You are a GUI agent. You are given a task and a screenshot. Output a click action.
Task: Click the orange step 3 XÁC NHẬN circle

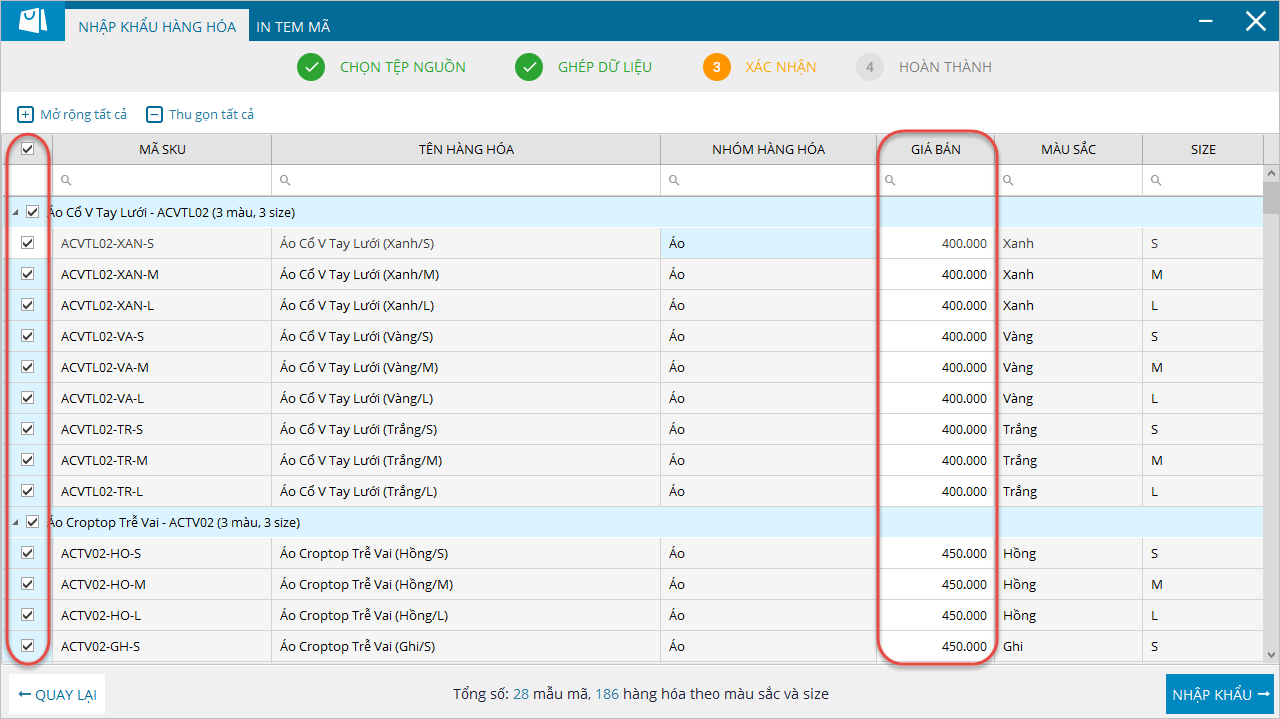click(717, 67)
